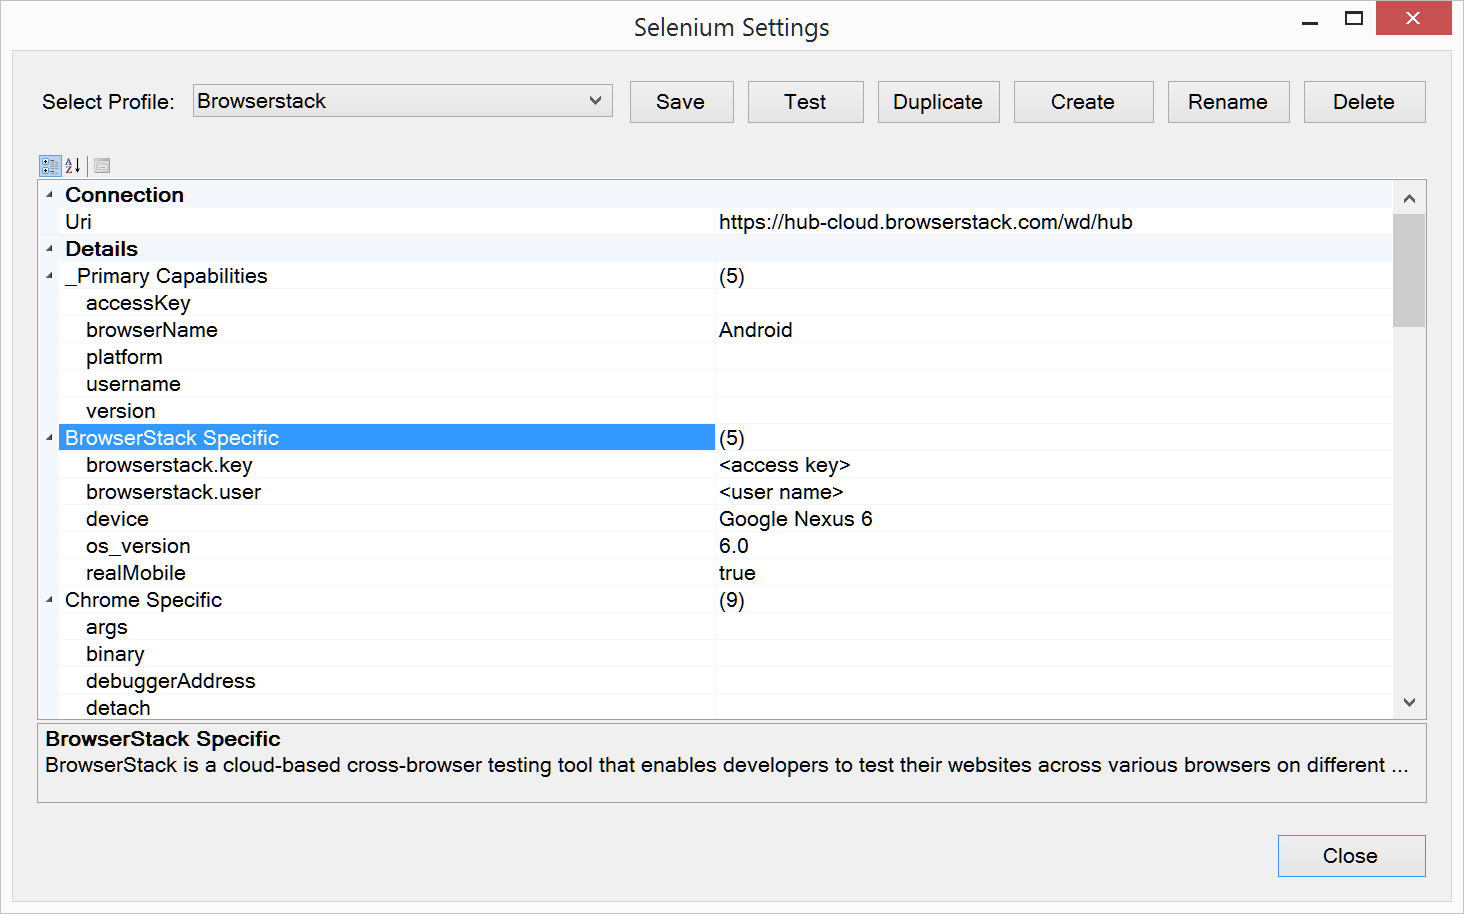The image size is (1464, 914).
Task: Switch property grid to Categorized view
Action: pos(50,166)
